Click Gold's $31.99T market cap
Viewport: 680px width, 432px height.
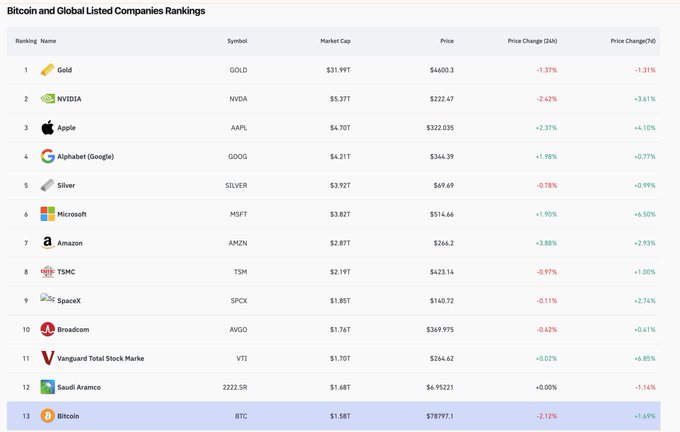click(x=339, y=70)
